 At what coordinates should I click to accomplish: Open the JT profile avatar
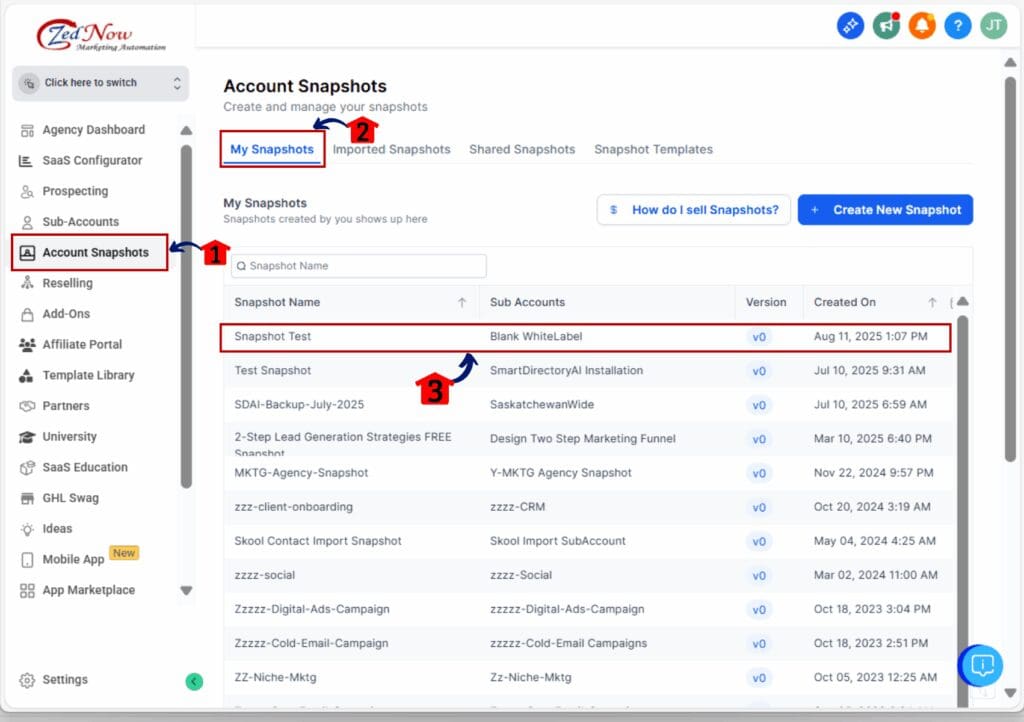(993, 25)
